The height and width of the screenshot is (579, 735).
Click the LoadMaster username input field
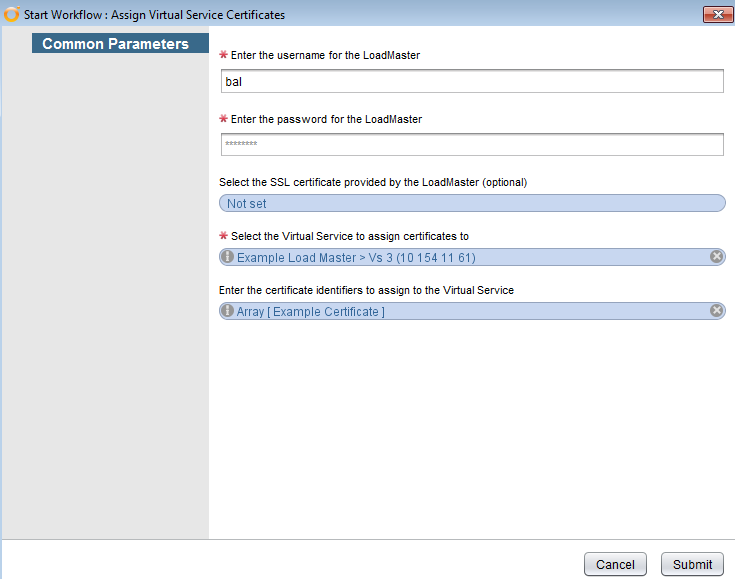click(x=472, y=81)
